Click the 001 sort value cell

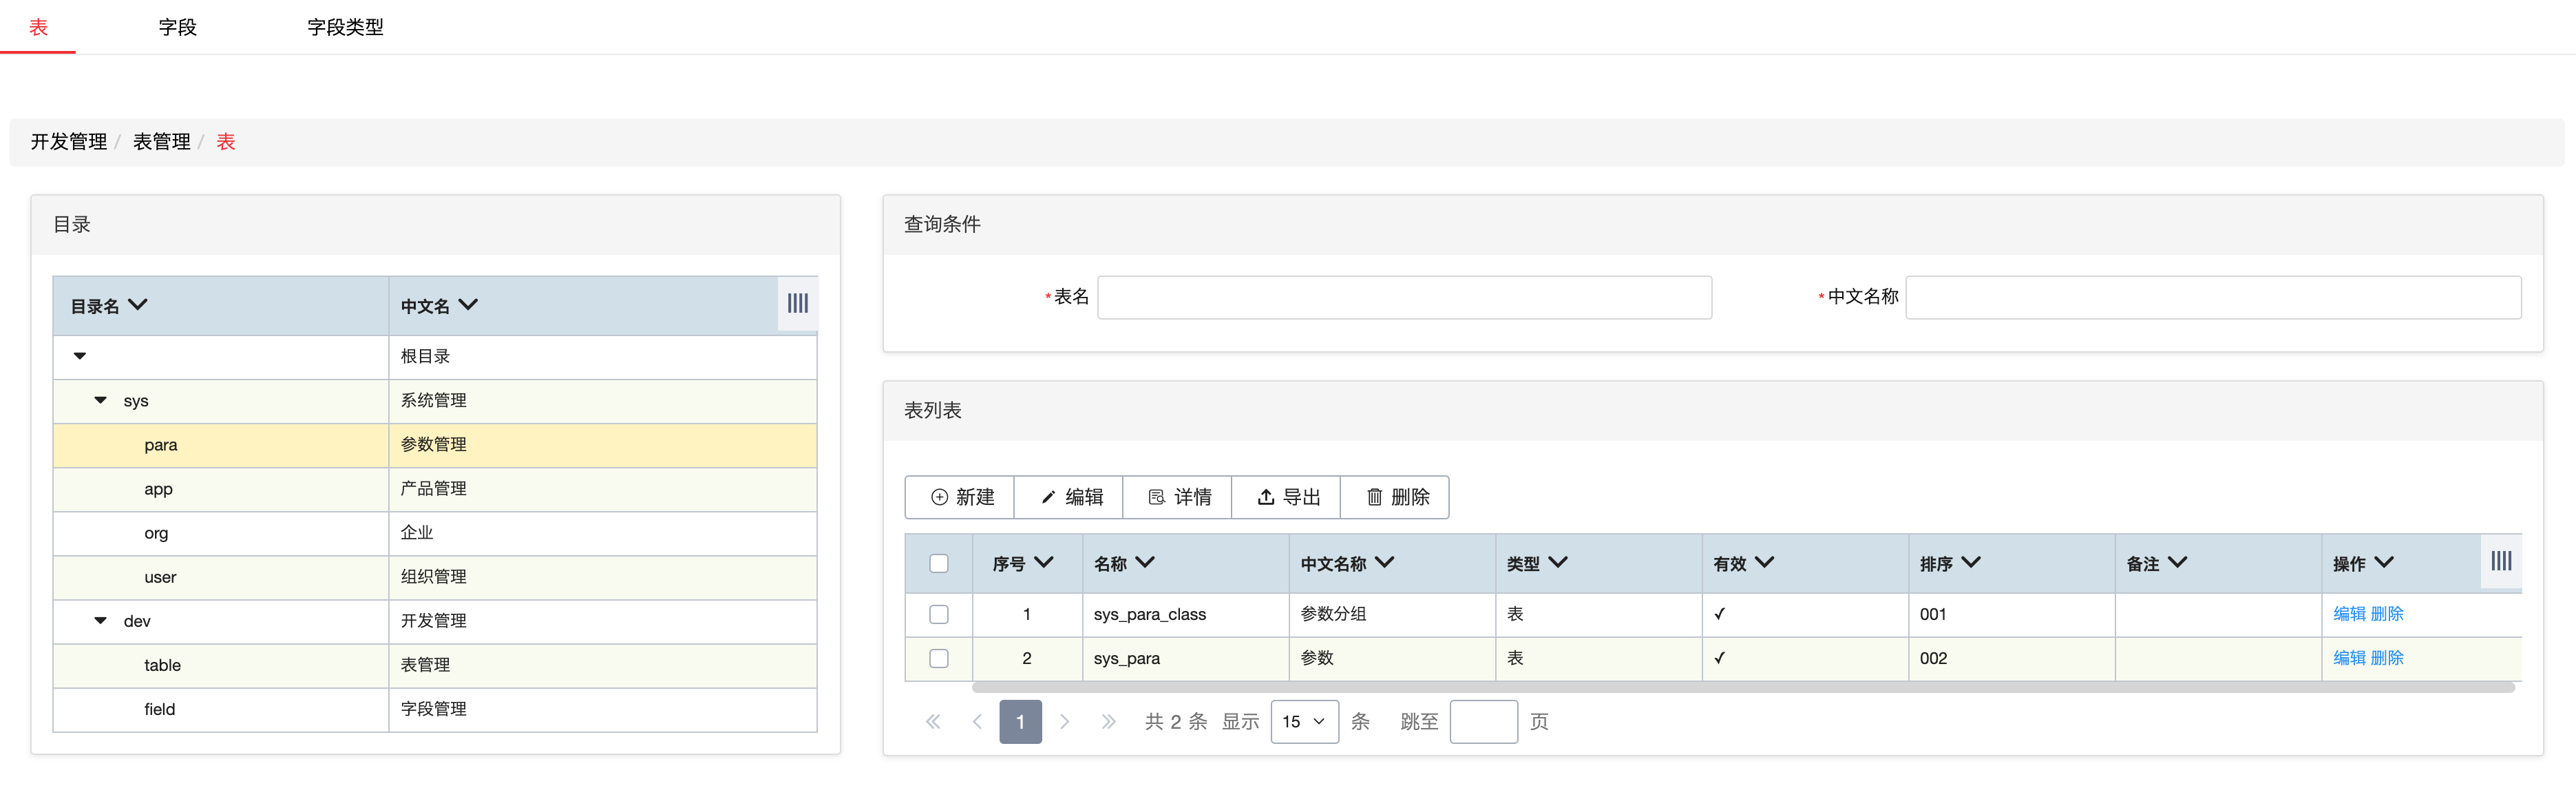point(2011,614)
